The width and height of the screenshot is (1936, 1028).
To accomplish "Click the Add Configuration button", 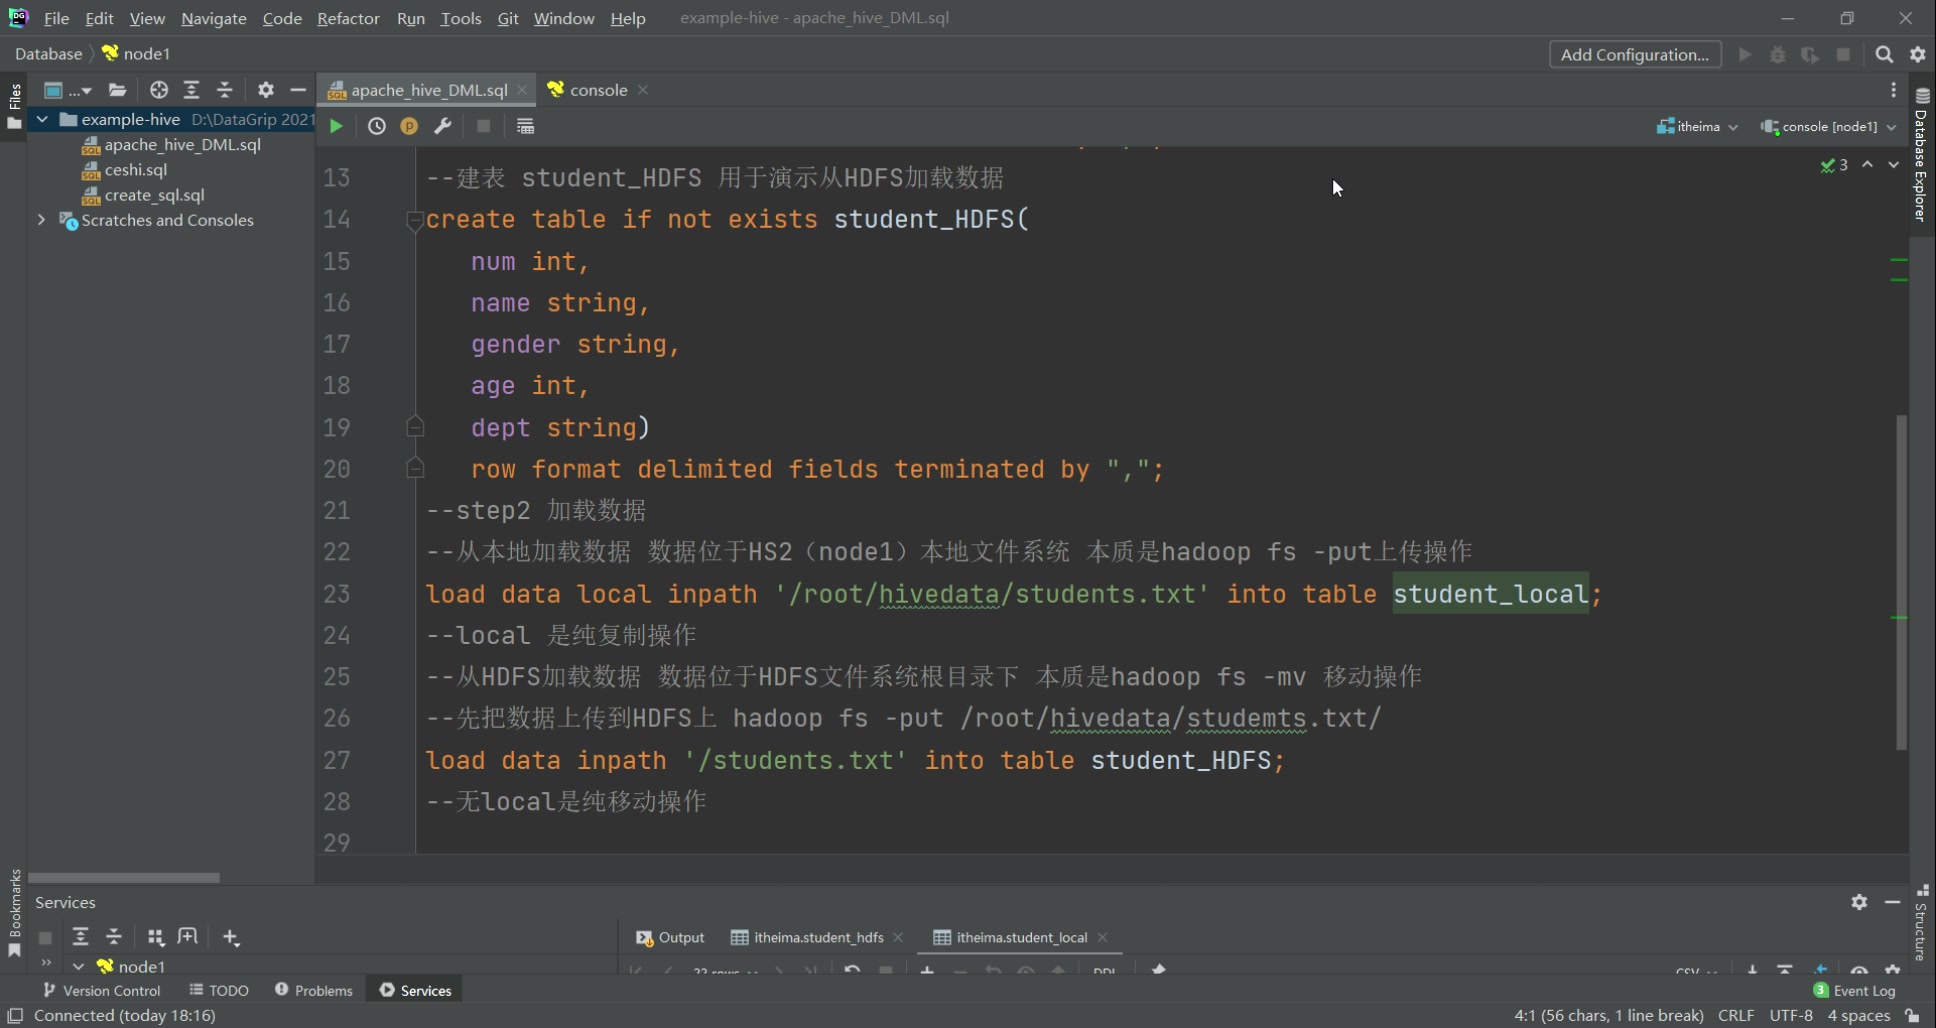I will pos(1634,55).
